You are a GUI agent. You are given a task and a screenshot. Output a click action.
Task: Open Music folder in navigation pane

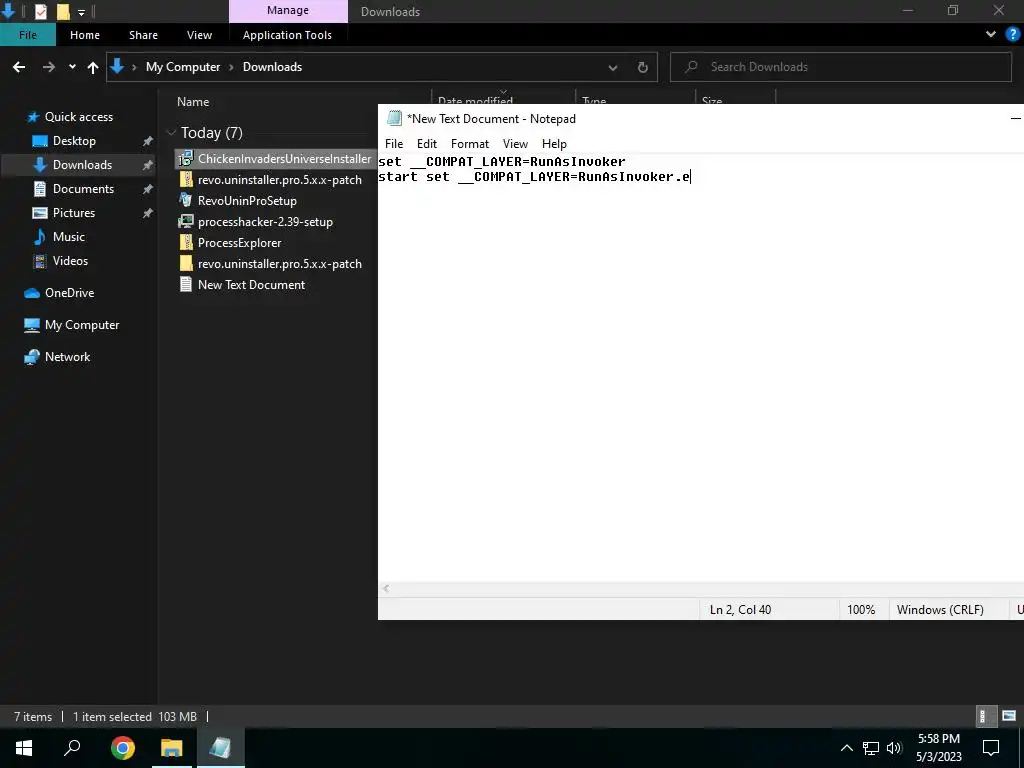69,236
